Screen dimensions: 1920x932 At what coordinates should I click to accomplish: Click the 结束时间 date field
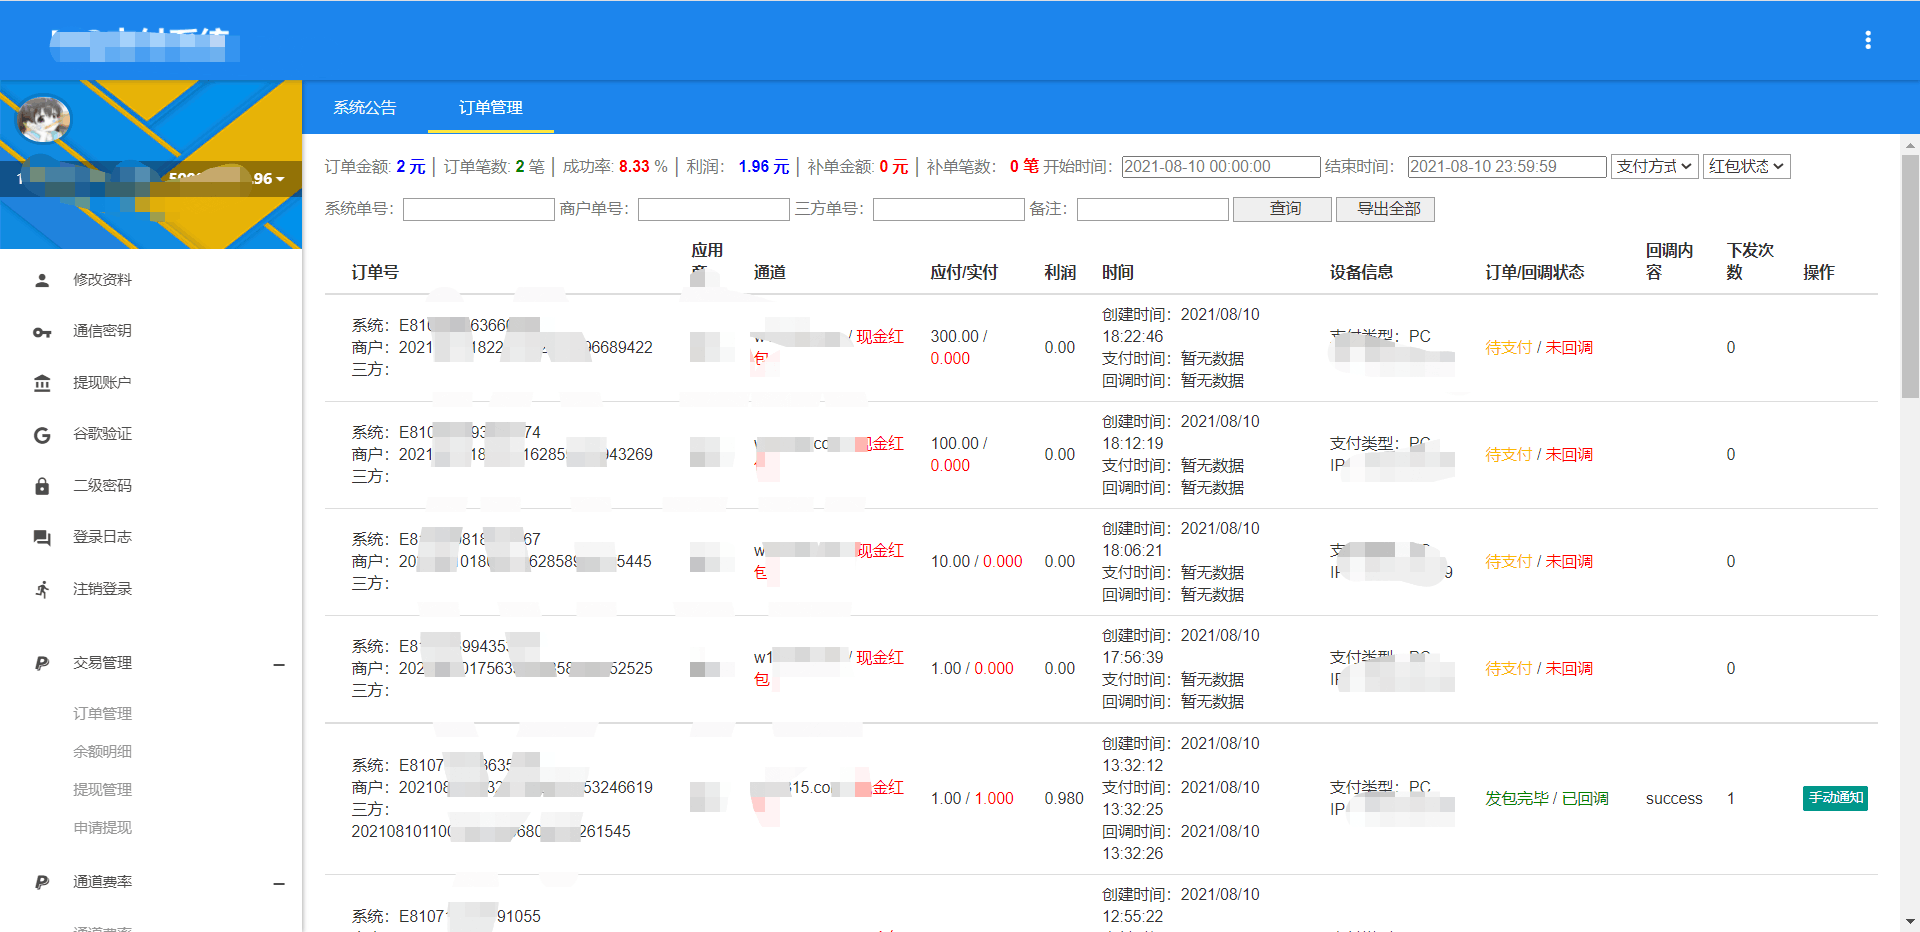(1507, 167)
